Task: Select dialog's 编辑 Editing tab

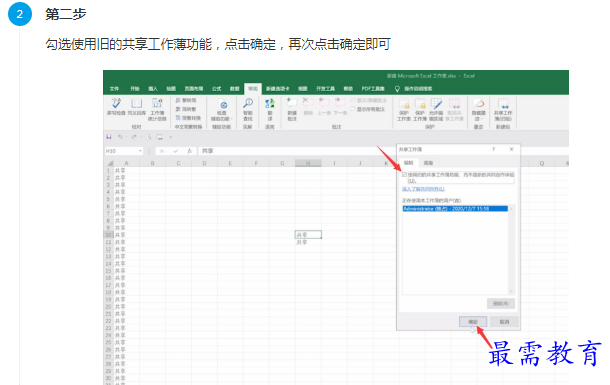Action: click(409, 163)
